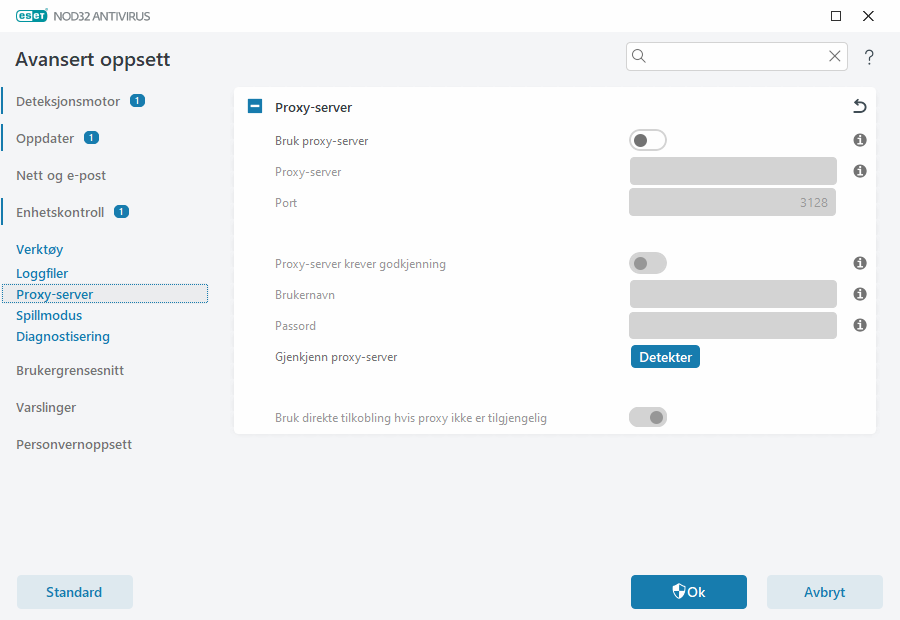The height and width of the screenshot is (620, 900).
Task: Enable Bruk direkte tilkobling hvis proxy utilgjengelig
Action: point(647,417)
